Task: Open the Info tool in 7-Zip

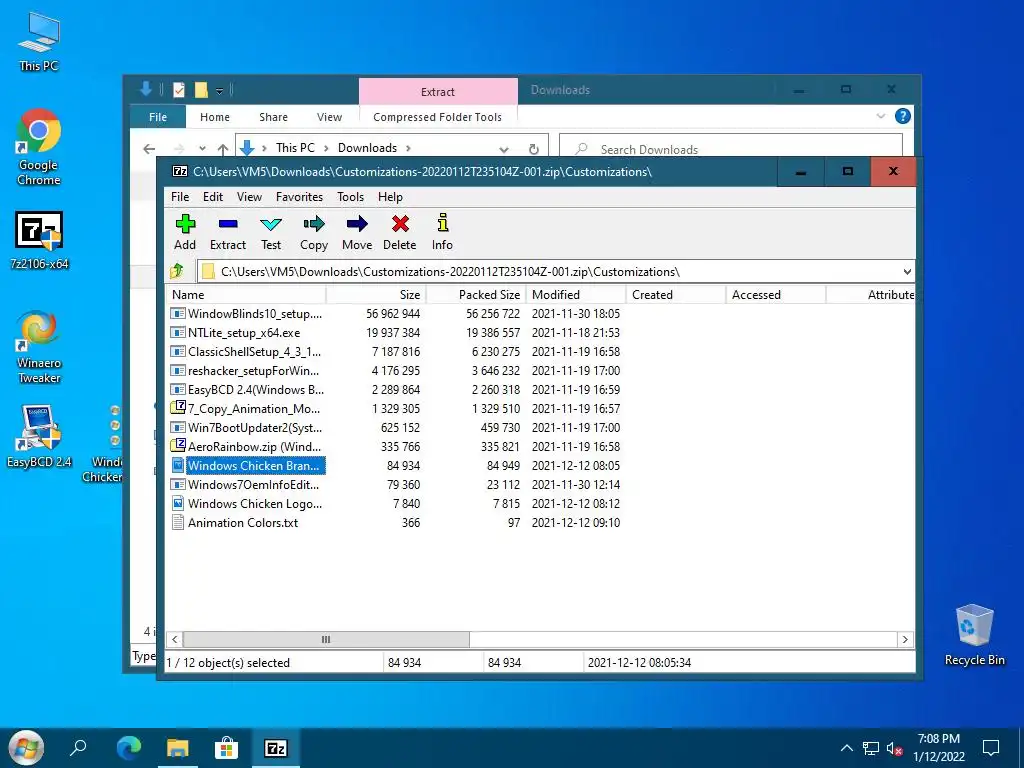Action: tap(442, 232)
